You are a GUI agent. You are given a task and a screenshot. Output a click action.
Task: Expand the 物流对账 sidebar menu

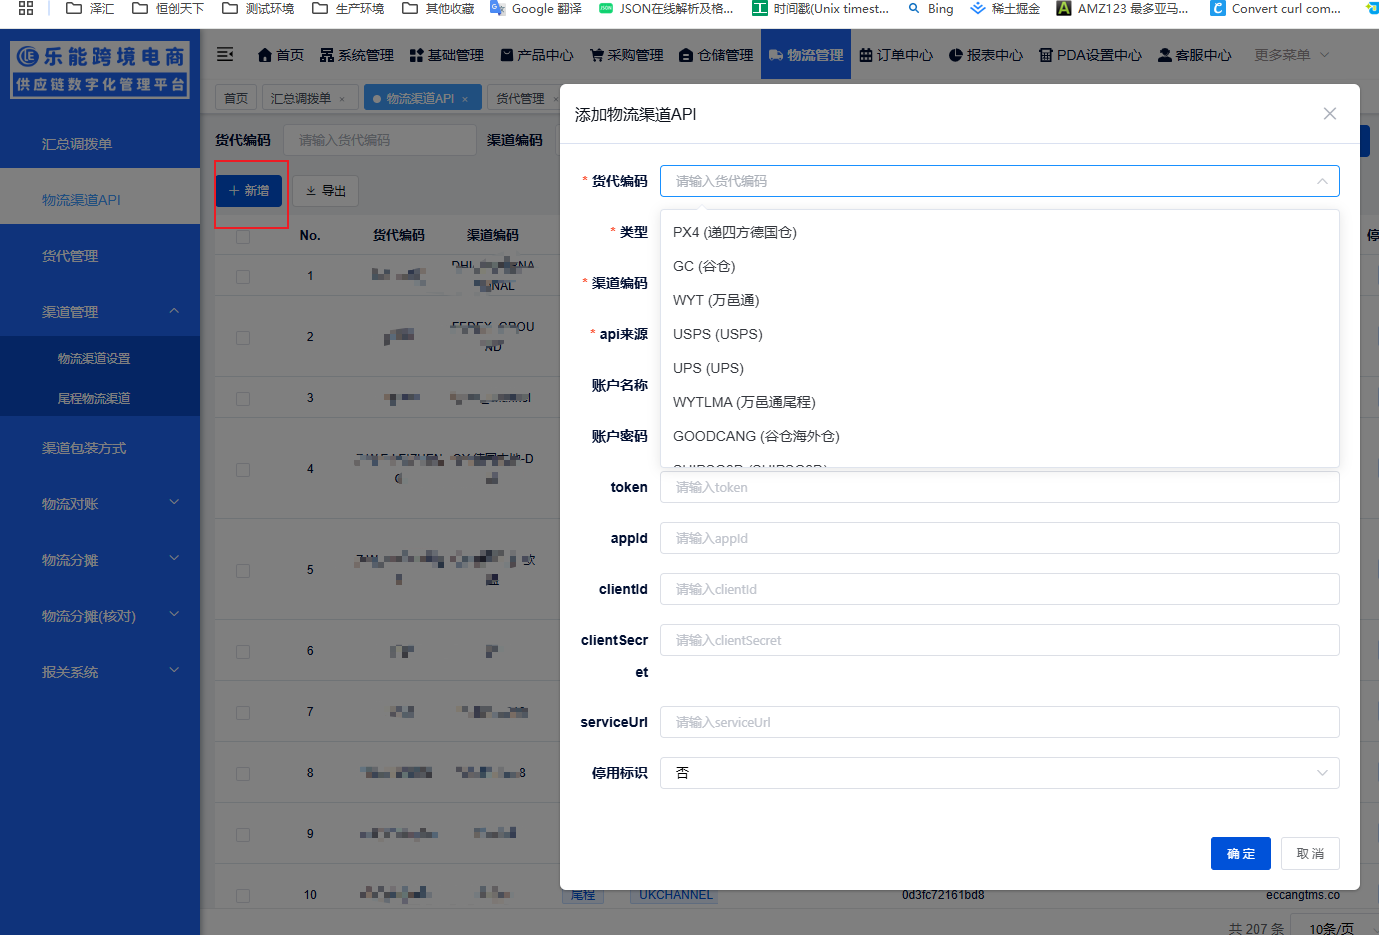tap(174, 504)
